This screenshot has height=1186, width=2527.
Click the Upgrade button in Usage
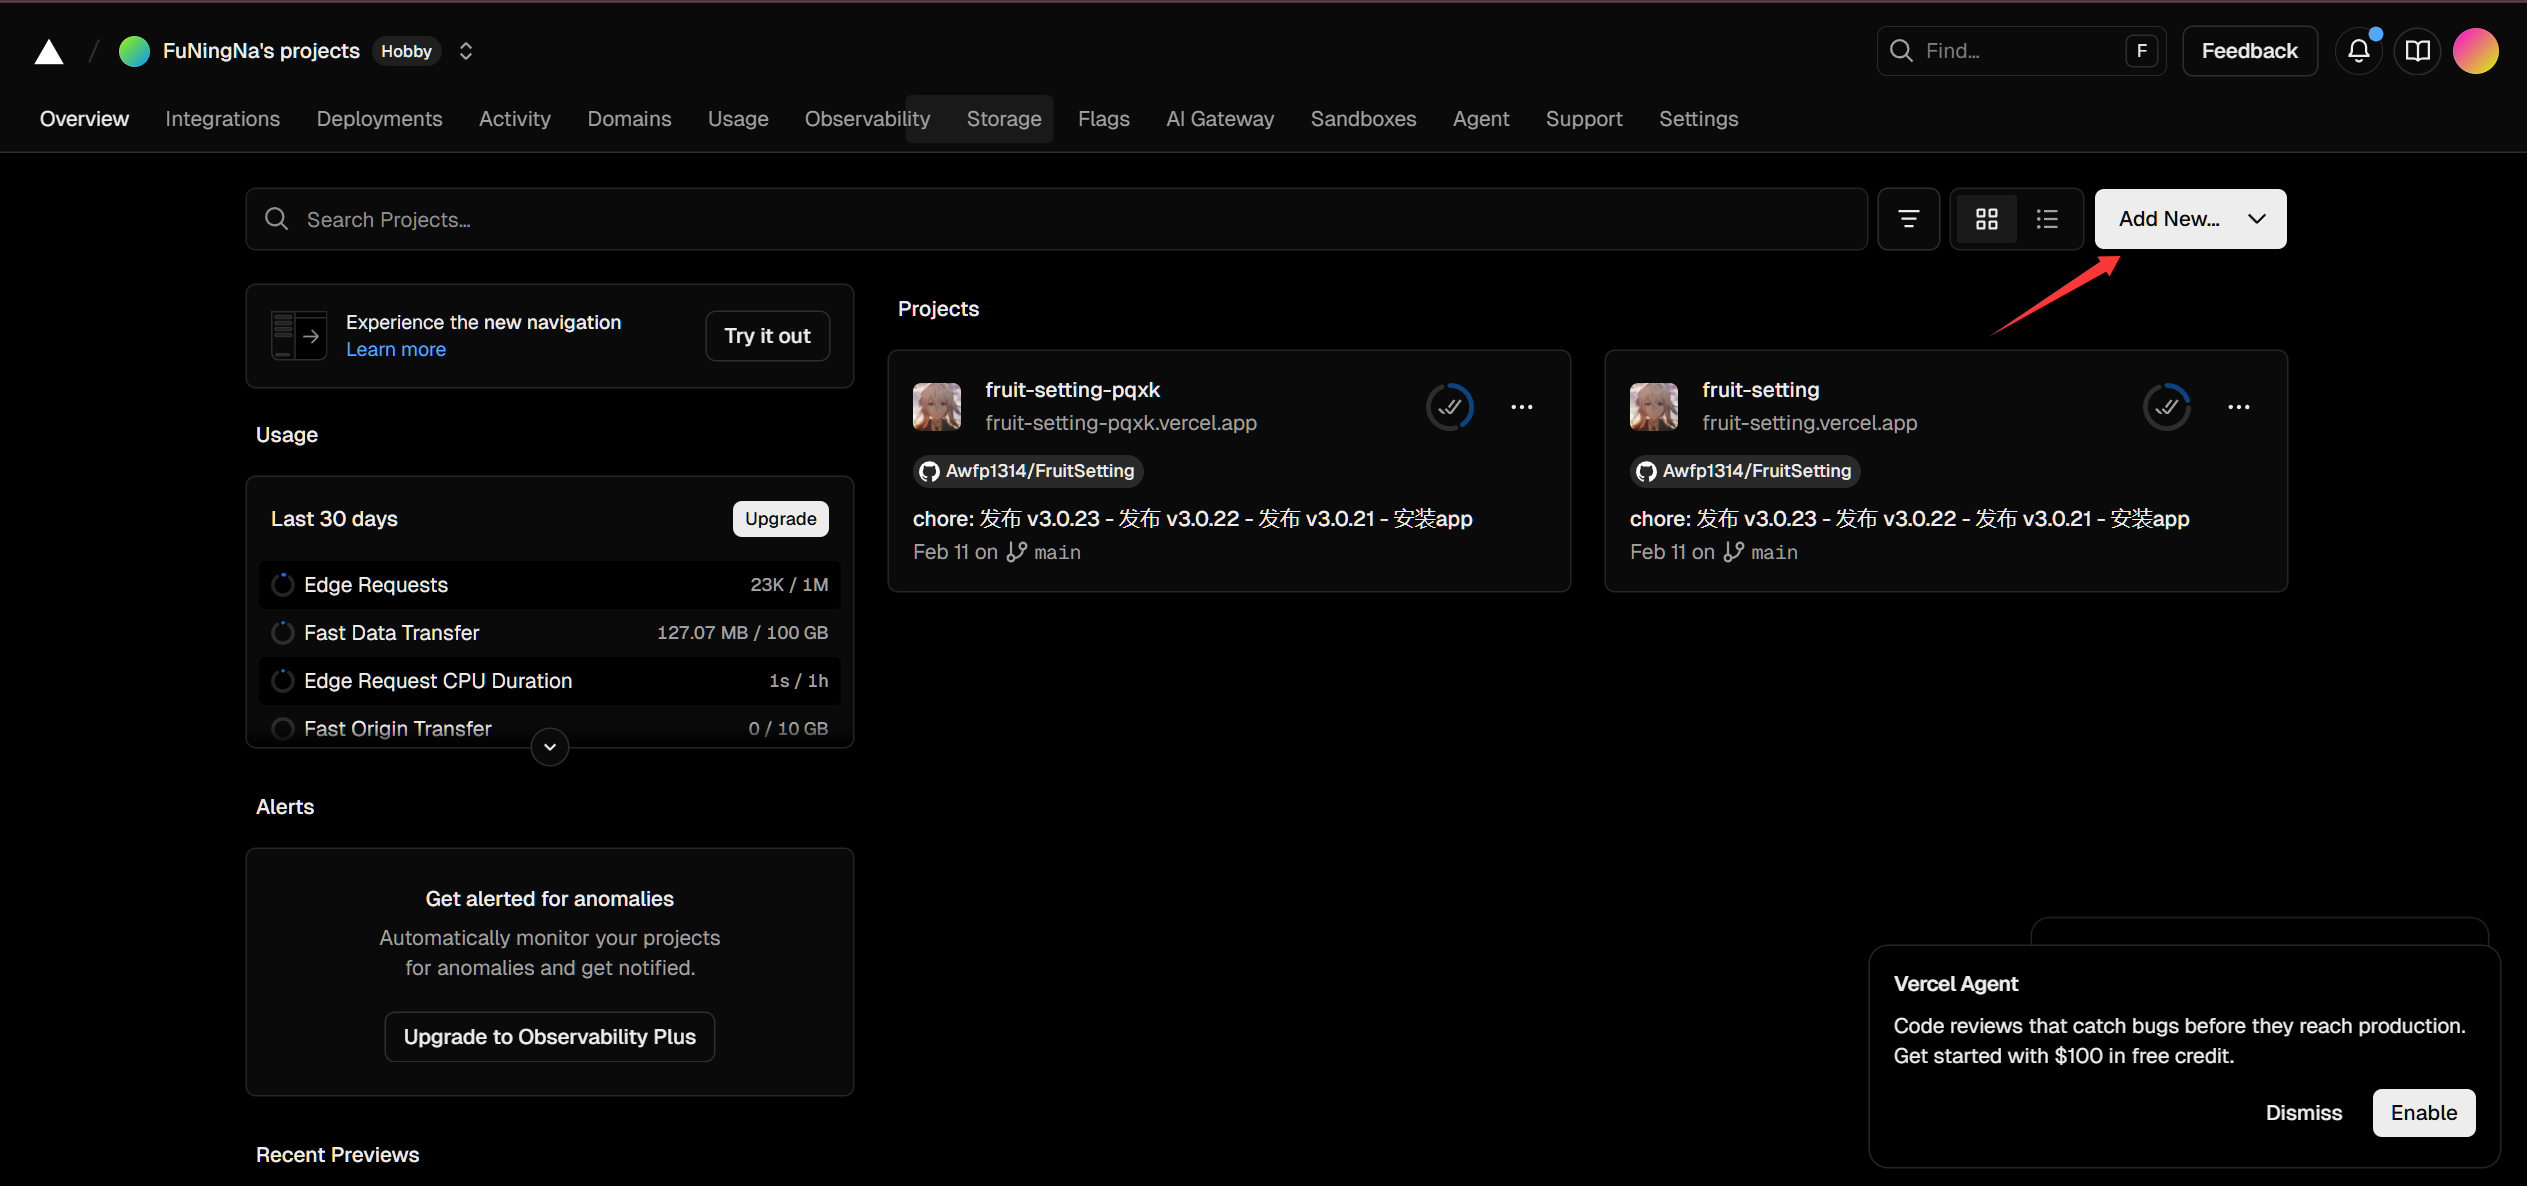[780, 519]
